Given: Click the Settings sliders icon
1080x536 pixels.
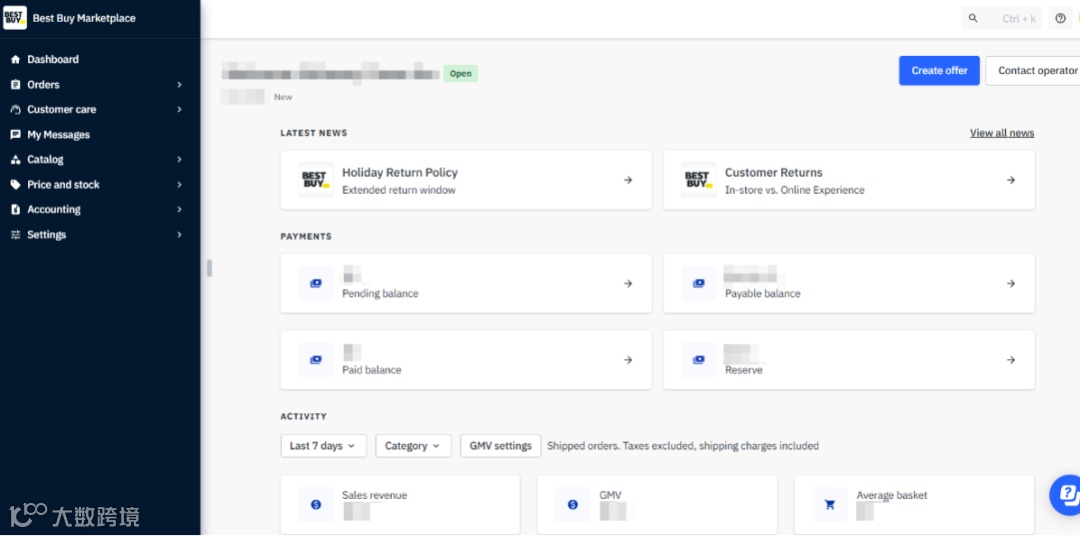Looking at the screenshot, I should pyautogui.click(x=15, y=235).
